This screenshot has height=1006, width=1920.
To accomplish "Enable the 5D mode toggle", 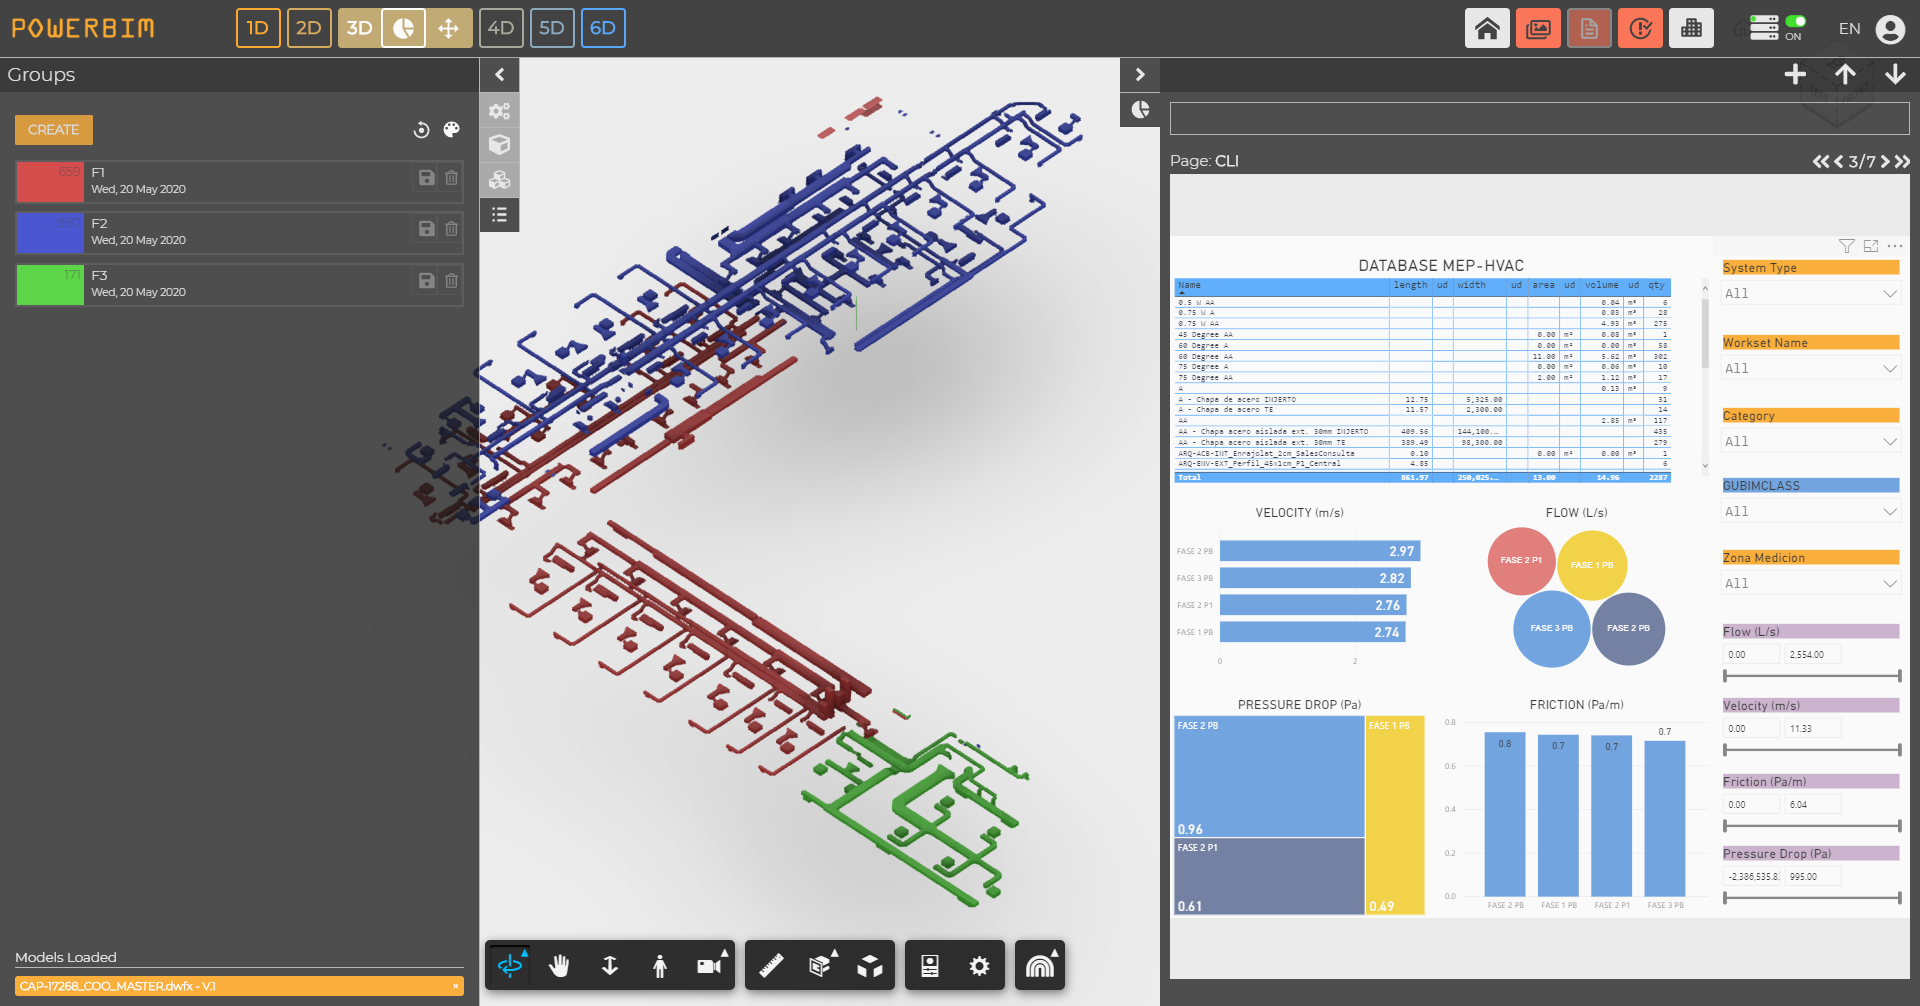I will [552, 28].
